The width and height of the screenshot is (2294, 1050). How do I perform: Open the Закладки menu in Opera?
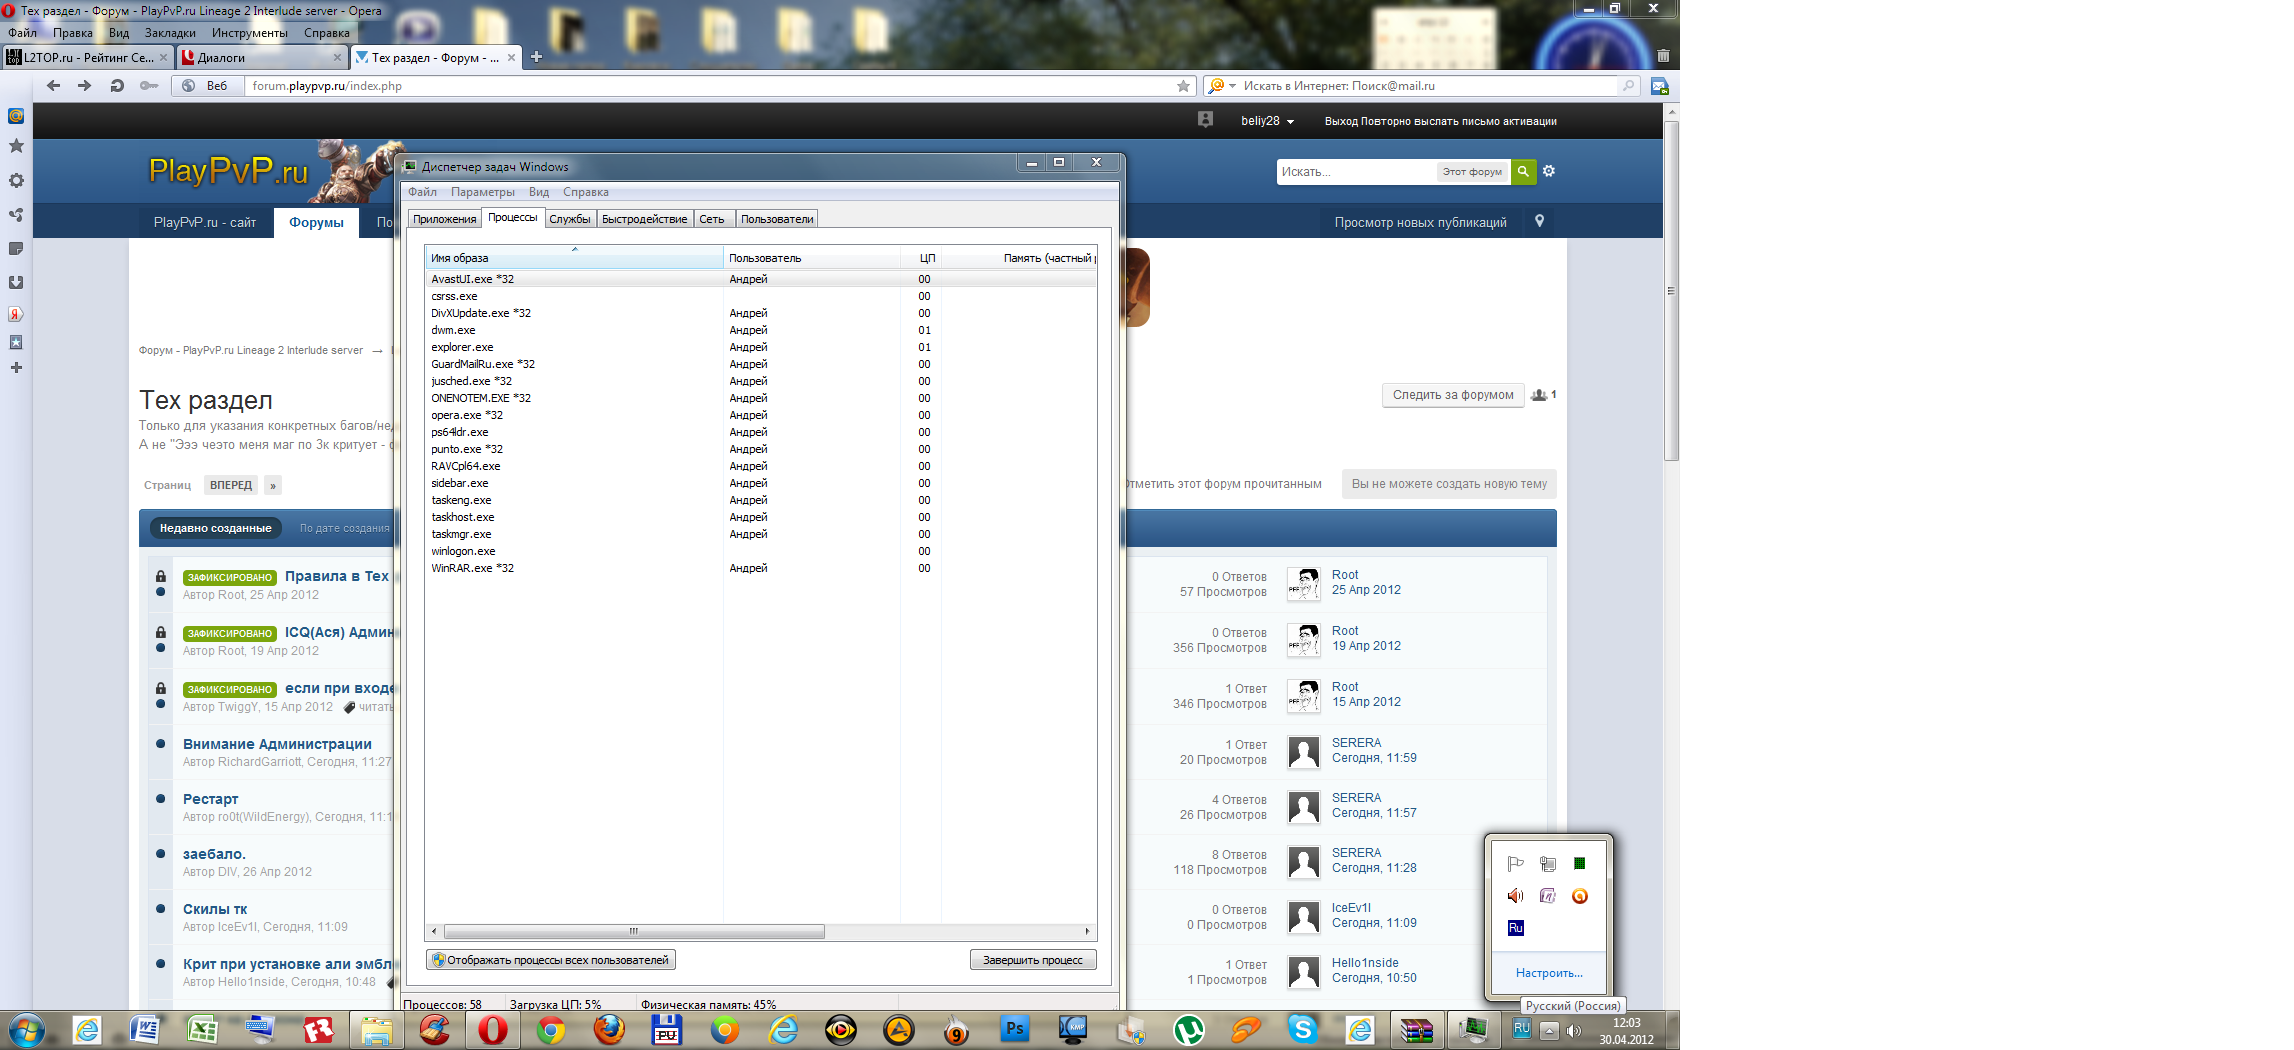click(170, 33)
